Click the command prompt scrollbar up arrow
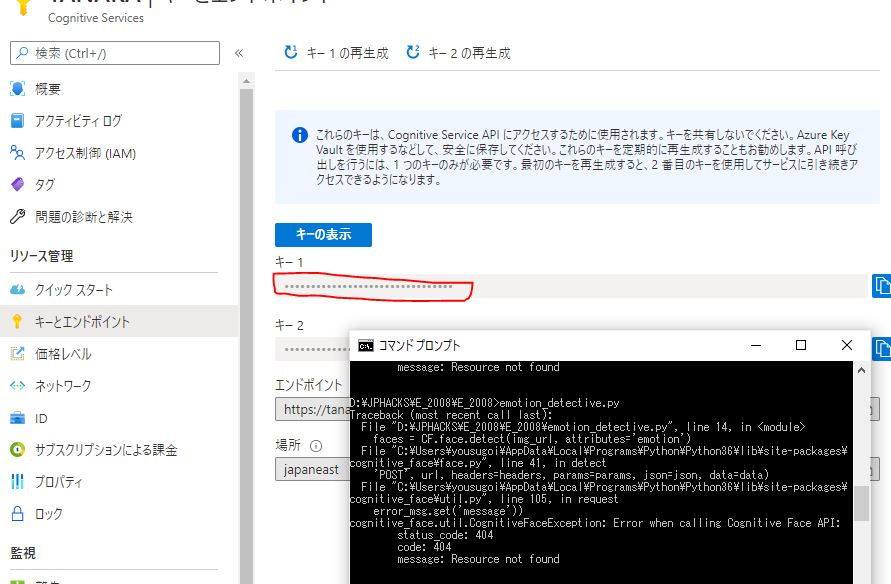 click(x=861, y=370)
